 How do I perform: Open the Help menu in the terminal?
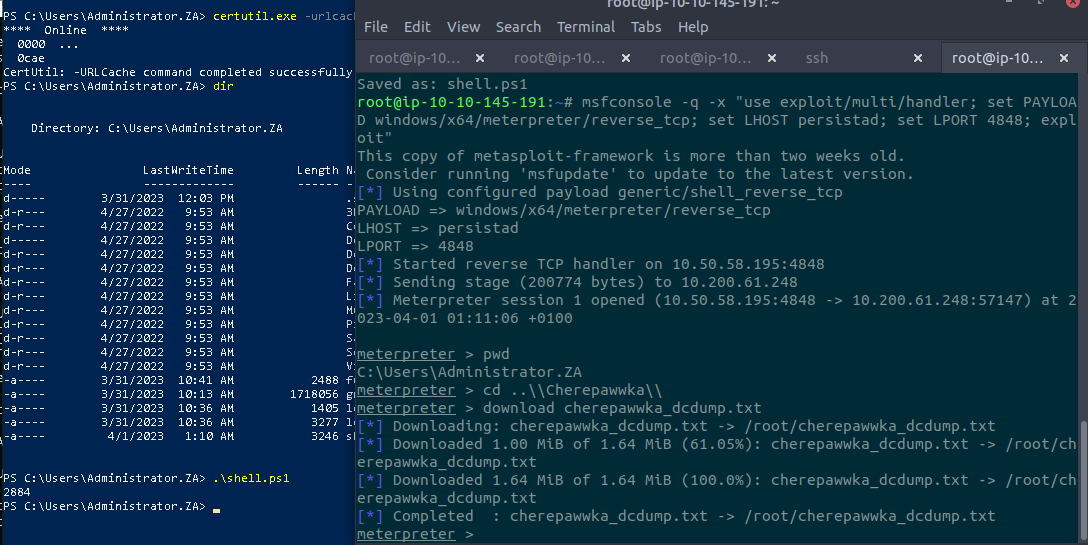[x=692, y=27]
